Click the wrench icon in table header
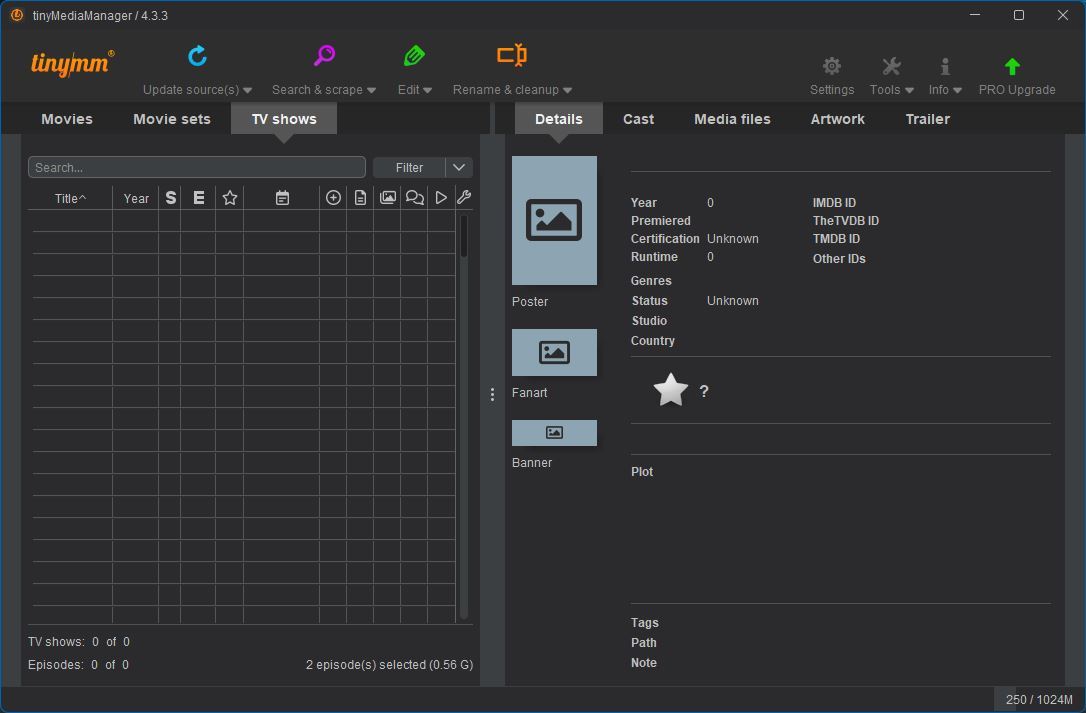 coord(464,198)
